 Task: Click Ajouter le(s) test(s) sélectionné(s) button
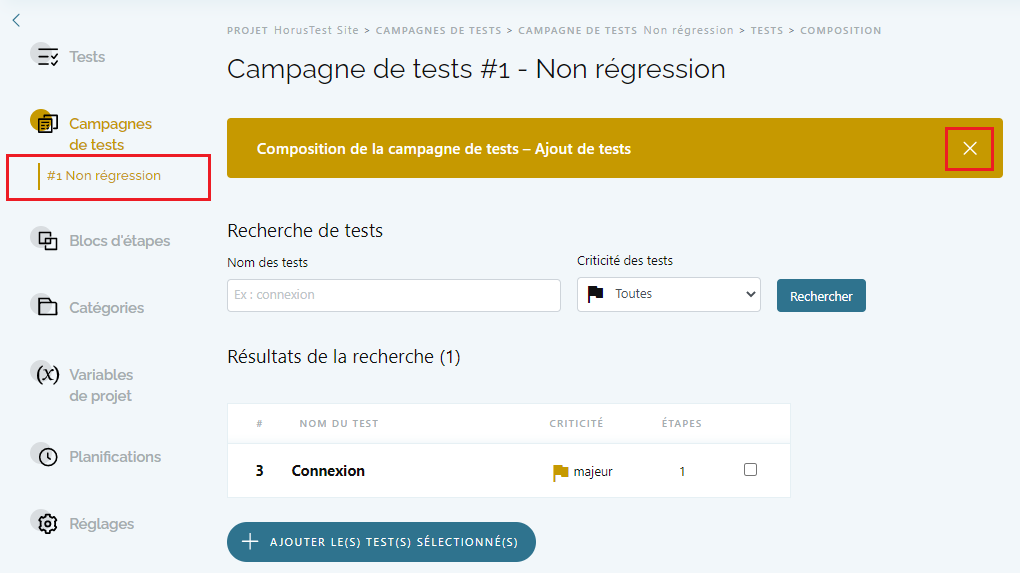pyautogui.click(x=381, y=542)
